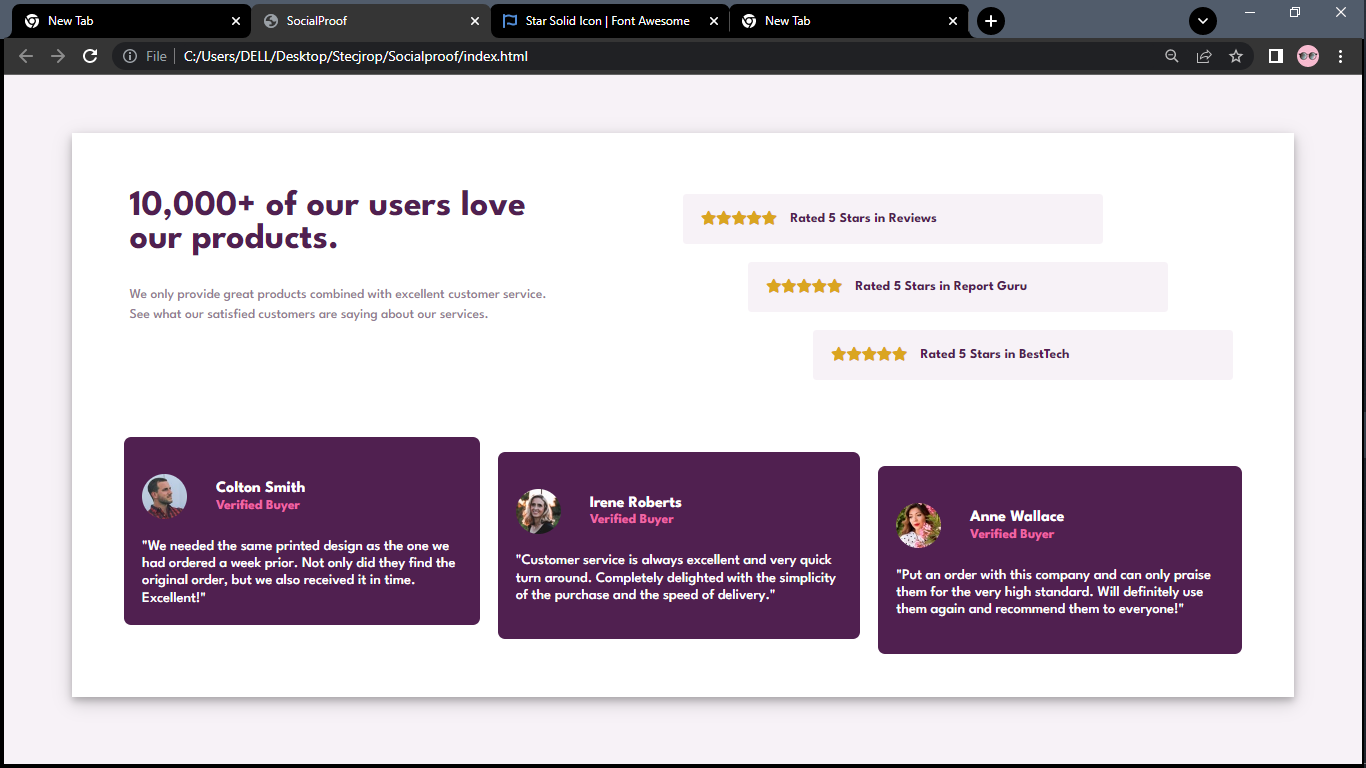
Task: Select the SocialProof tab
Action: (370, 21)
